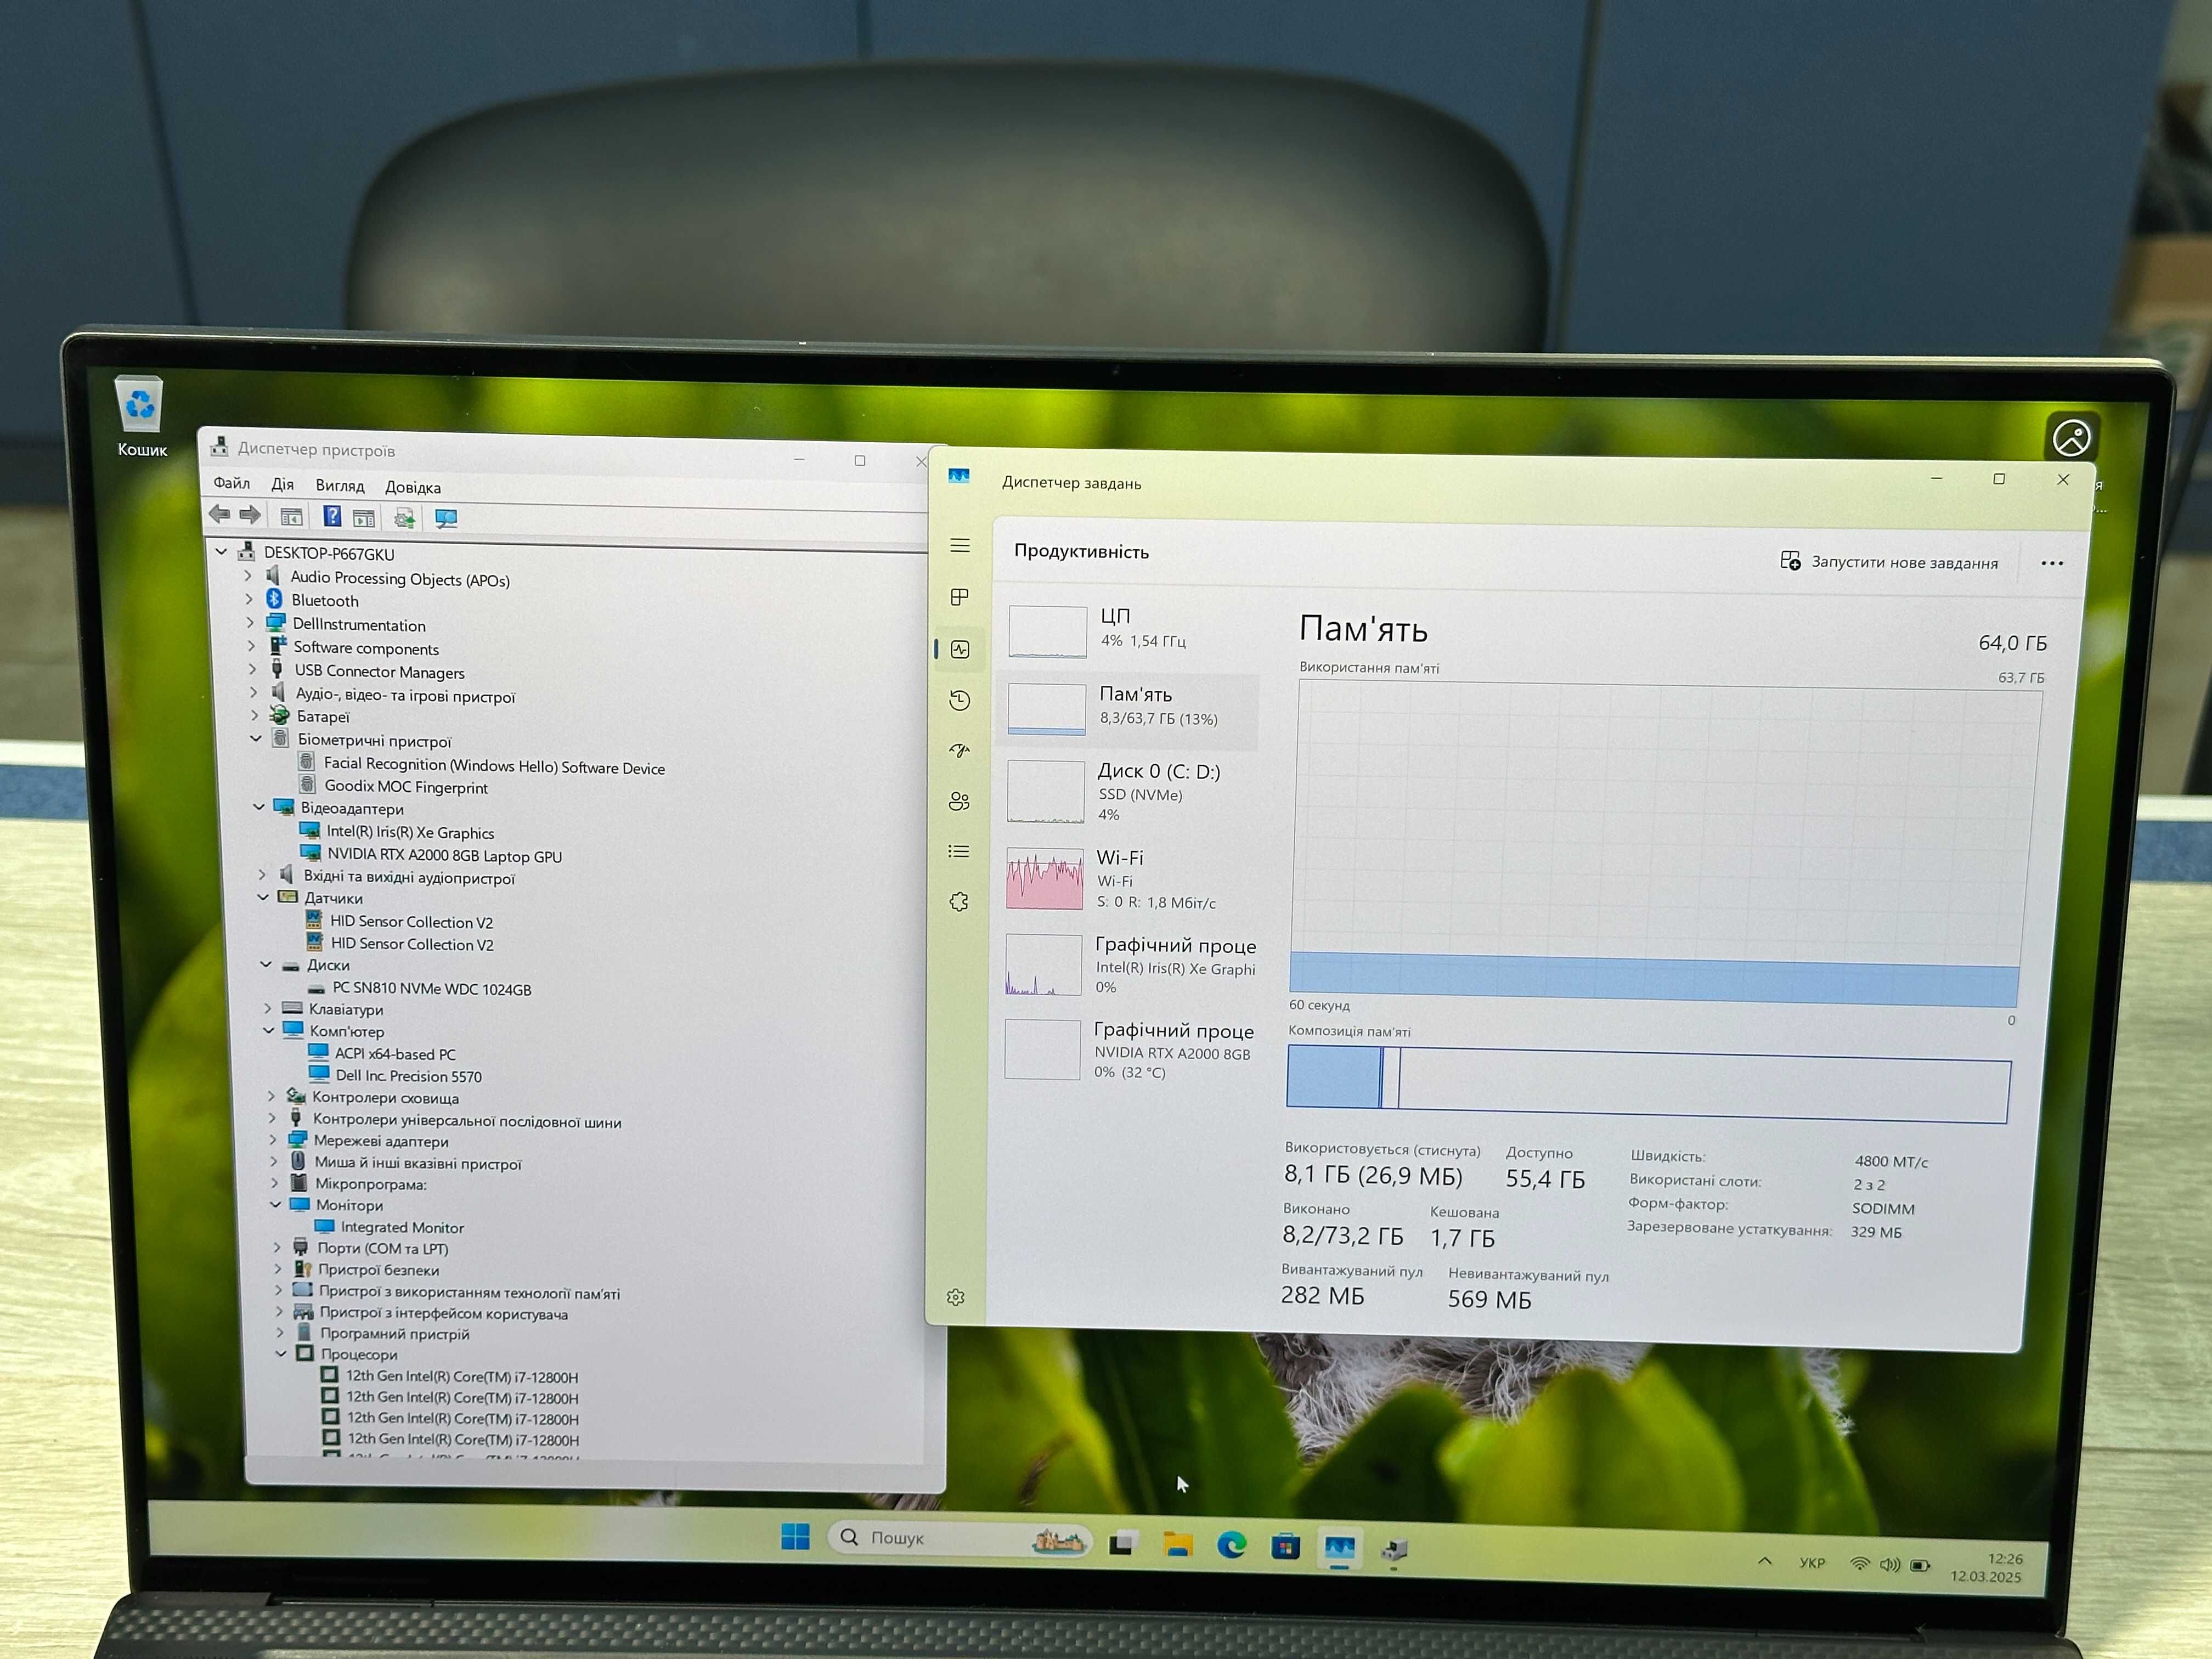Screen dimensions: 2212x1659
Task: Collapse the Датчики category
Action: pos(263,897)
